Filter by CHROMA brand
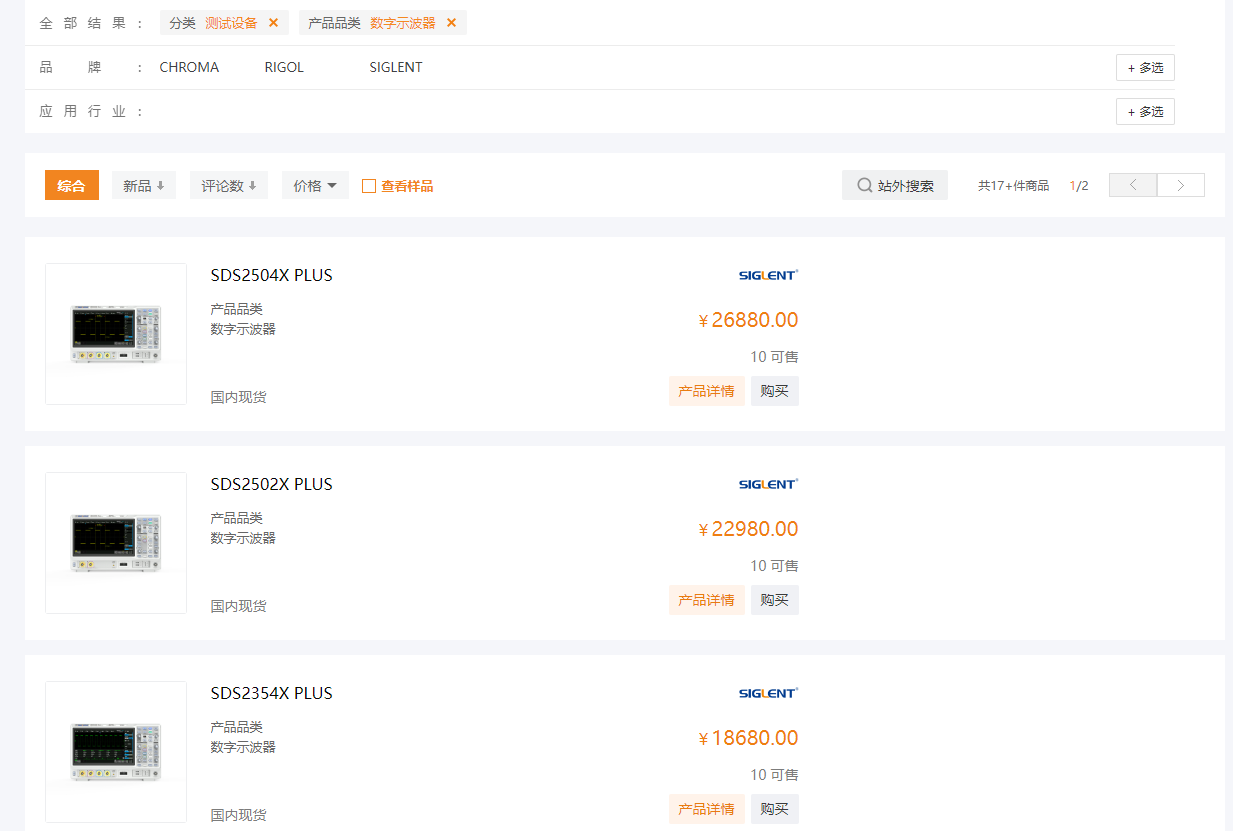The image size is (1233, 831). tap(189, 68)
